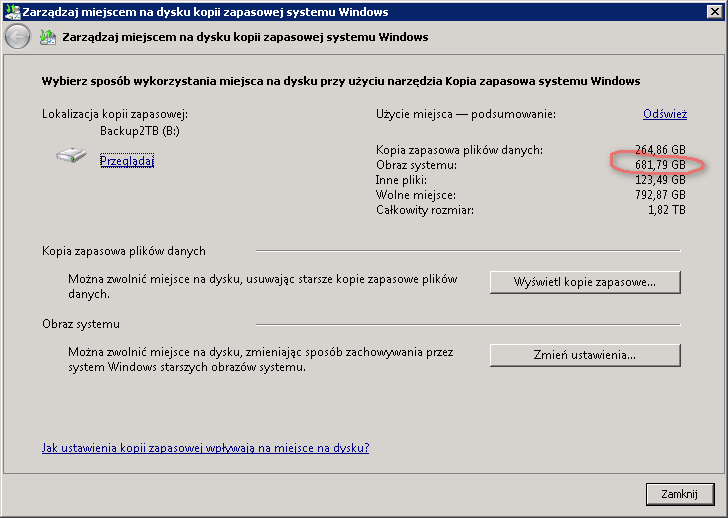Image resolution: width=728 pixels, height=518 pixels.
Task: Click the 123,49 GB other files value
Action: coord(660,180)
